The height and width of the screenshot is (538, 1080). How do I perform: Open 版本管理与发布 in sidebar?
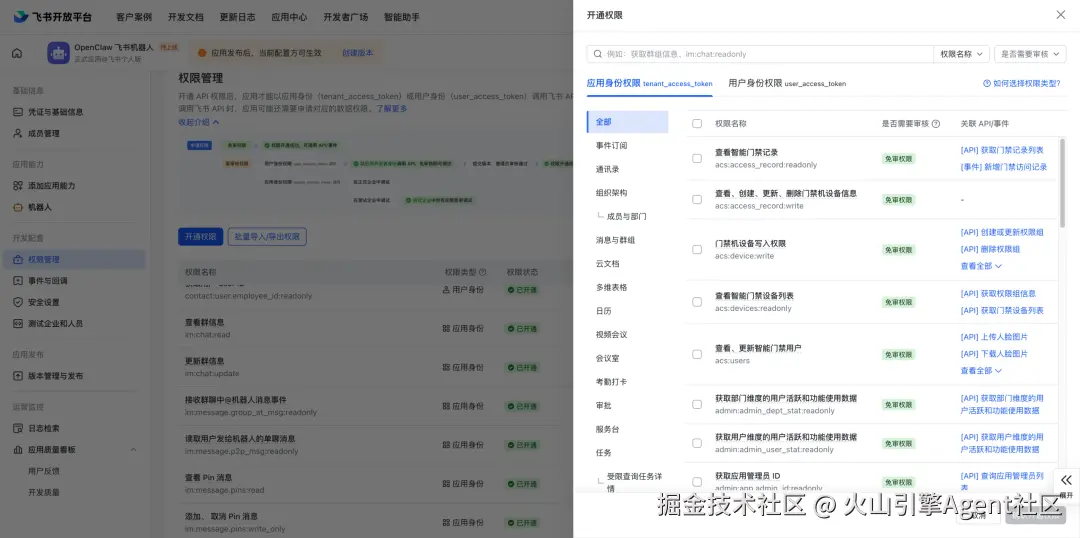[55, 375]
